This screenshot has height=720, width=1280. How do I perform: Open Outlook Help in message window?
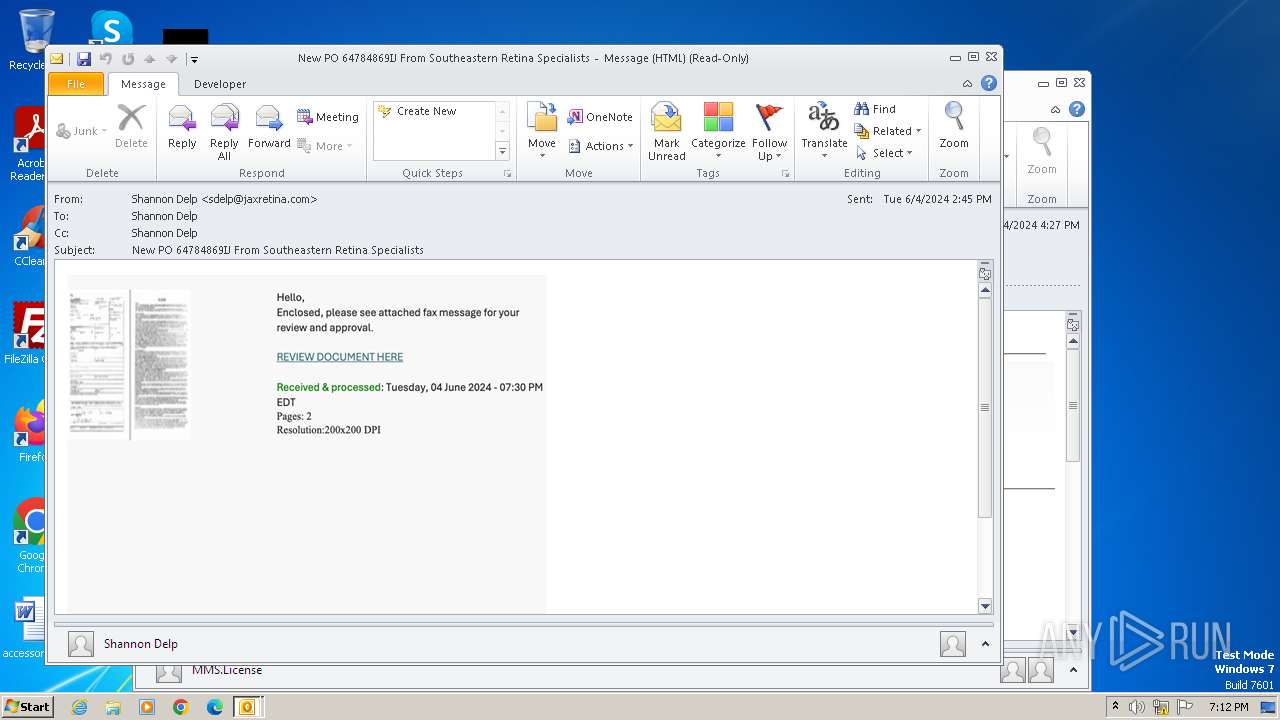tap(989, 84)
